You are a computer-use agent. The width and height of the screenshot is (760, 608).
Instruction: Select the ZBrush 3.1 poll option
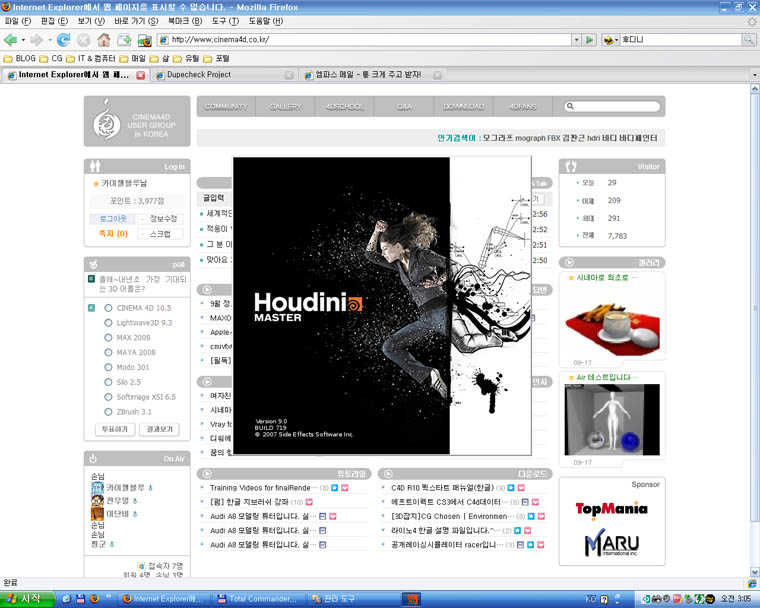108,412
